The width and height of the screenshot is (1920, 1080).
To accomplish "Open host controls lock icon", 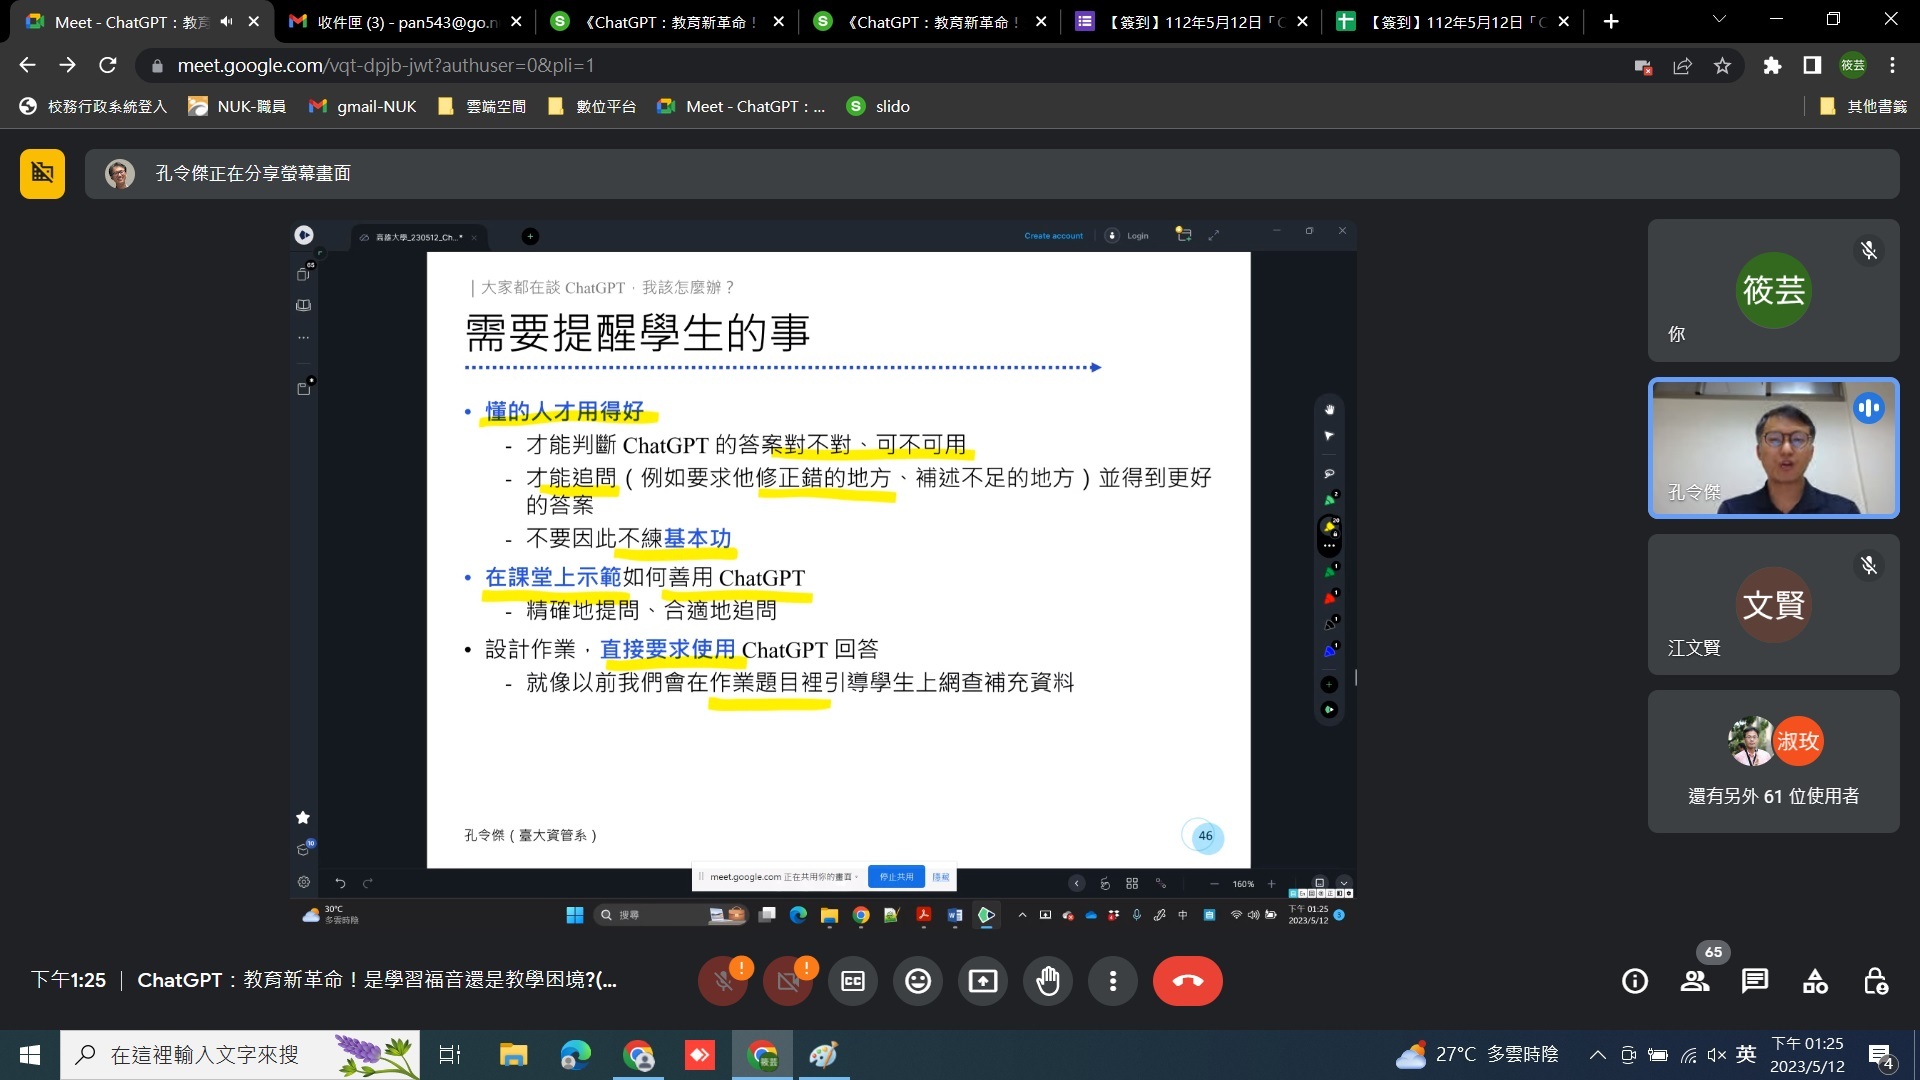I will [1876, 981].
